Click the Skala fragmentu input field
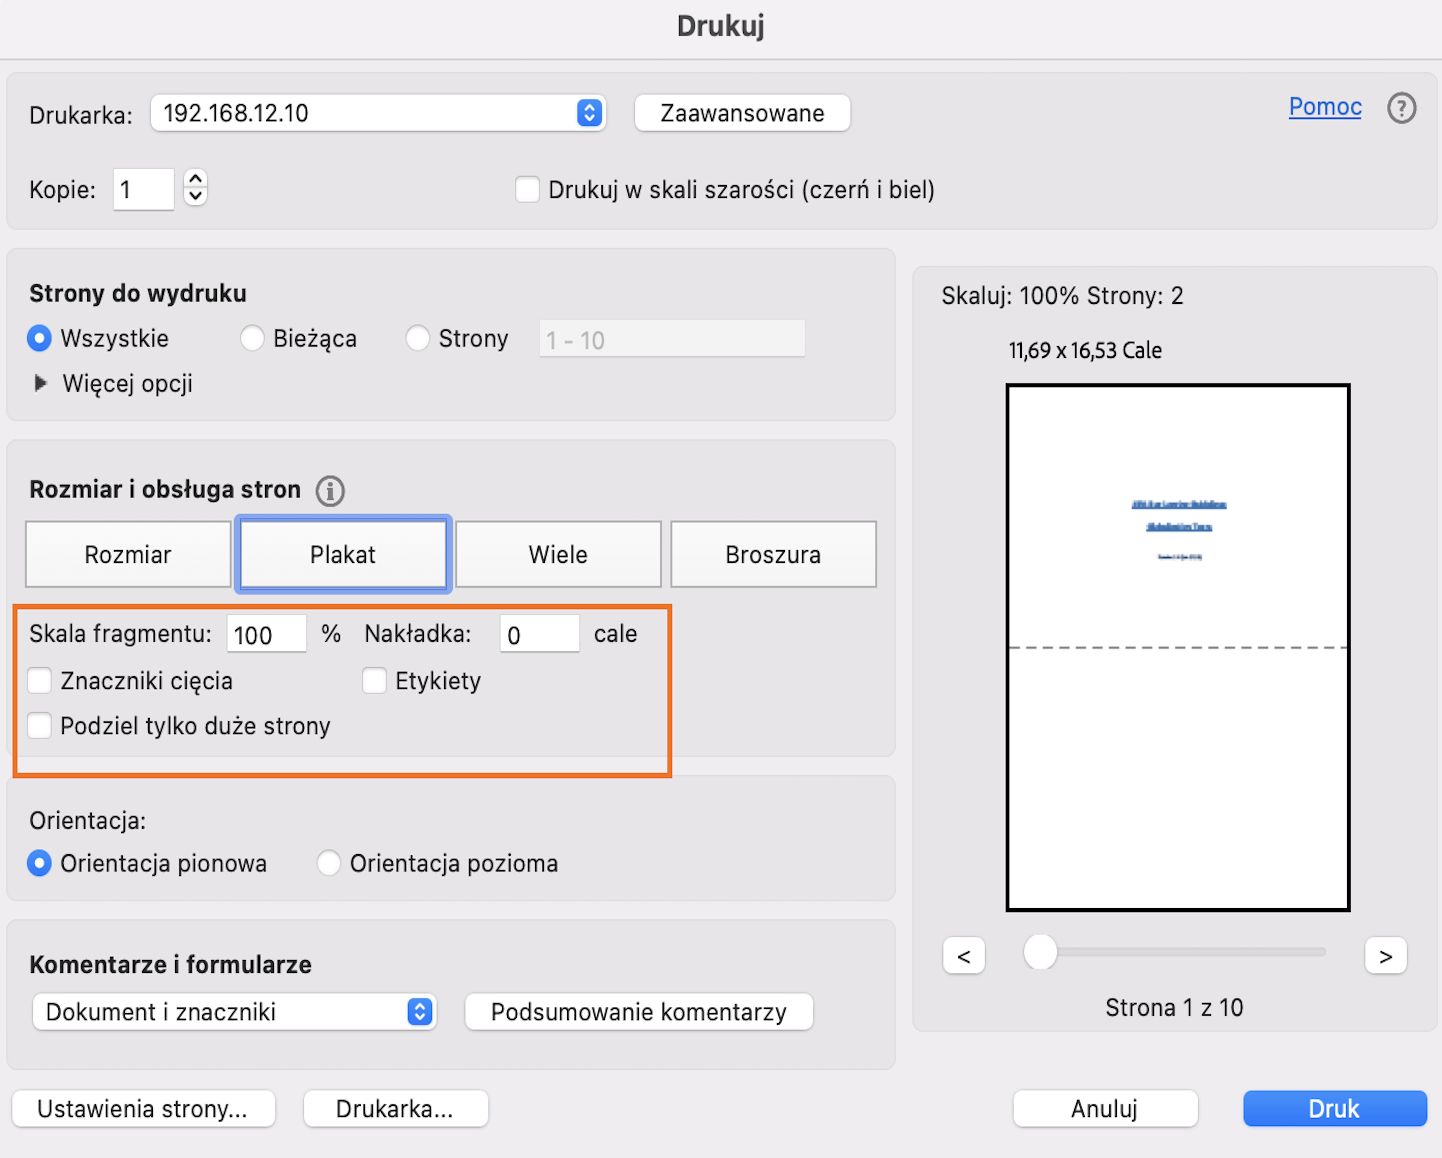The width and height of the screenshot is (1442, 1158). click(x=266, y=635)
